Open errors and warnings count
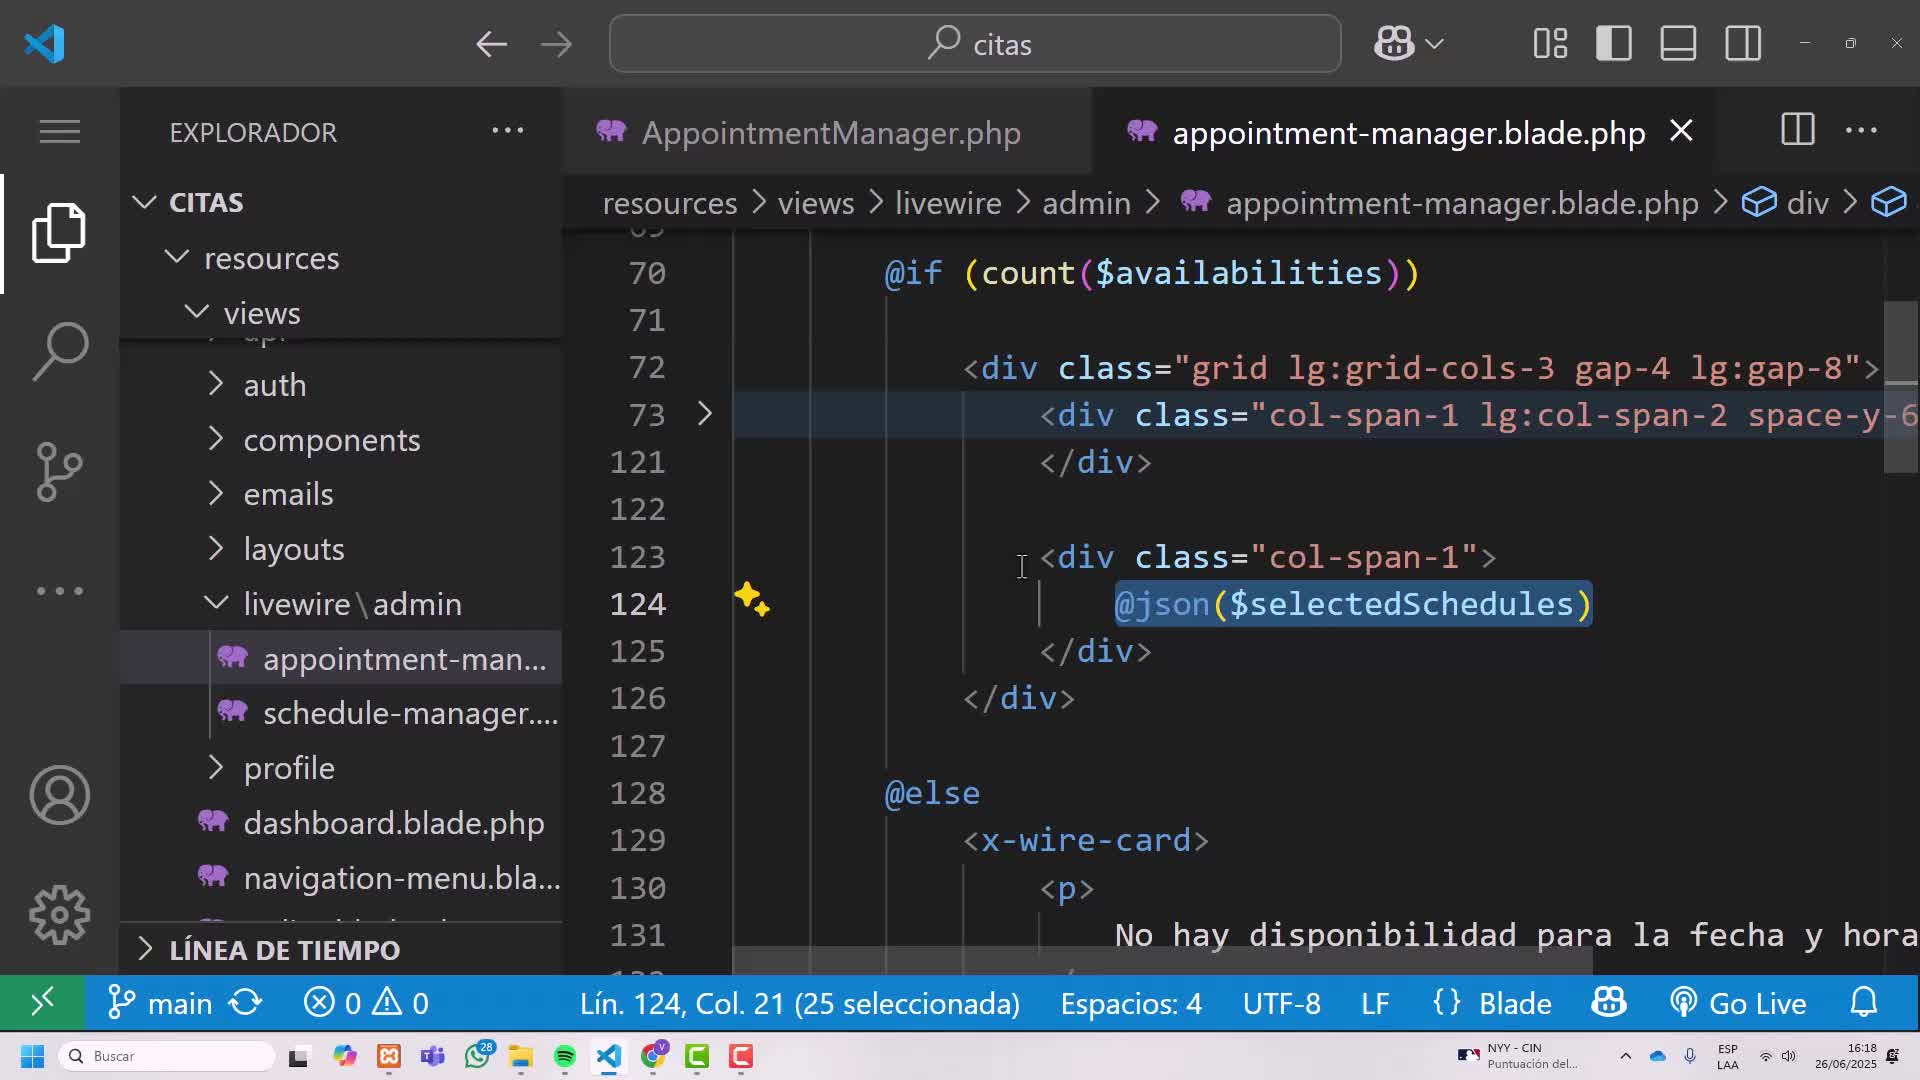Image resolution: width=1920 pixels, height=1080 pixels. click(x=366, y=1003)
